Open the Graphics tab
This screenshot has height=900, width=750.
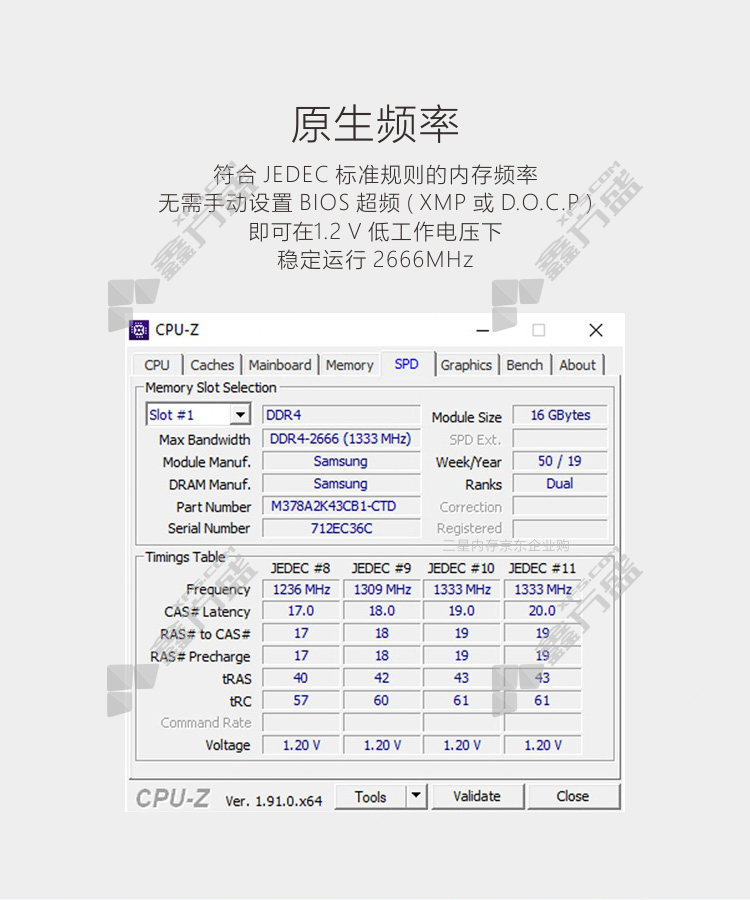[466, 365]
